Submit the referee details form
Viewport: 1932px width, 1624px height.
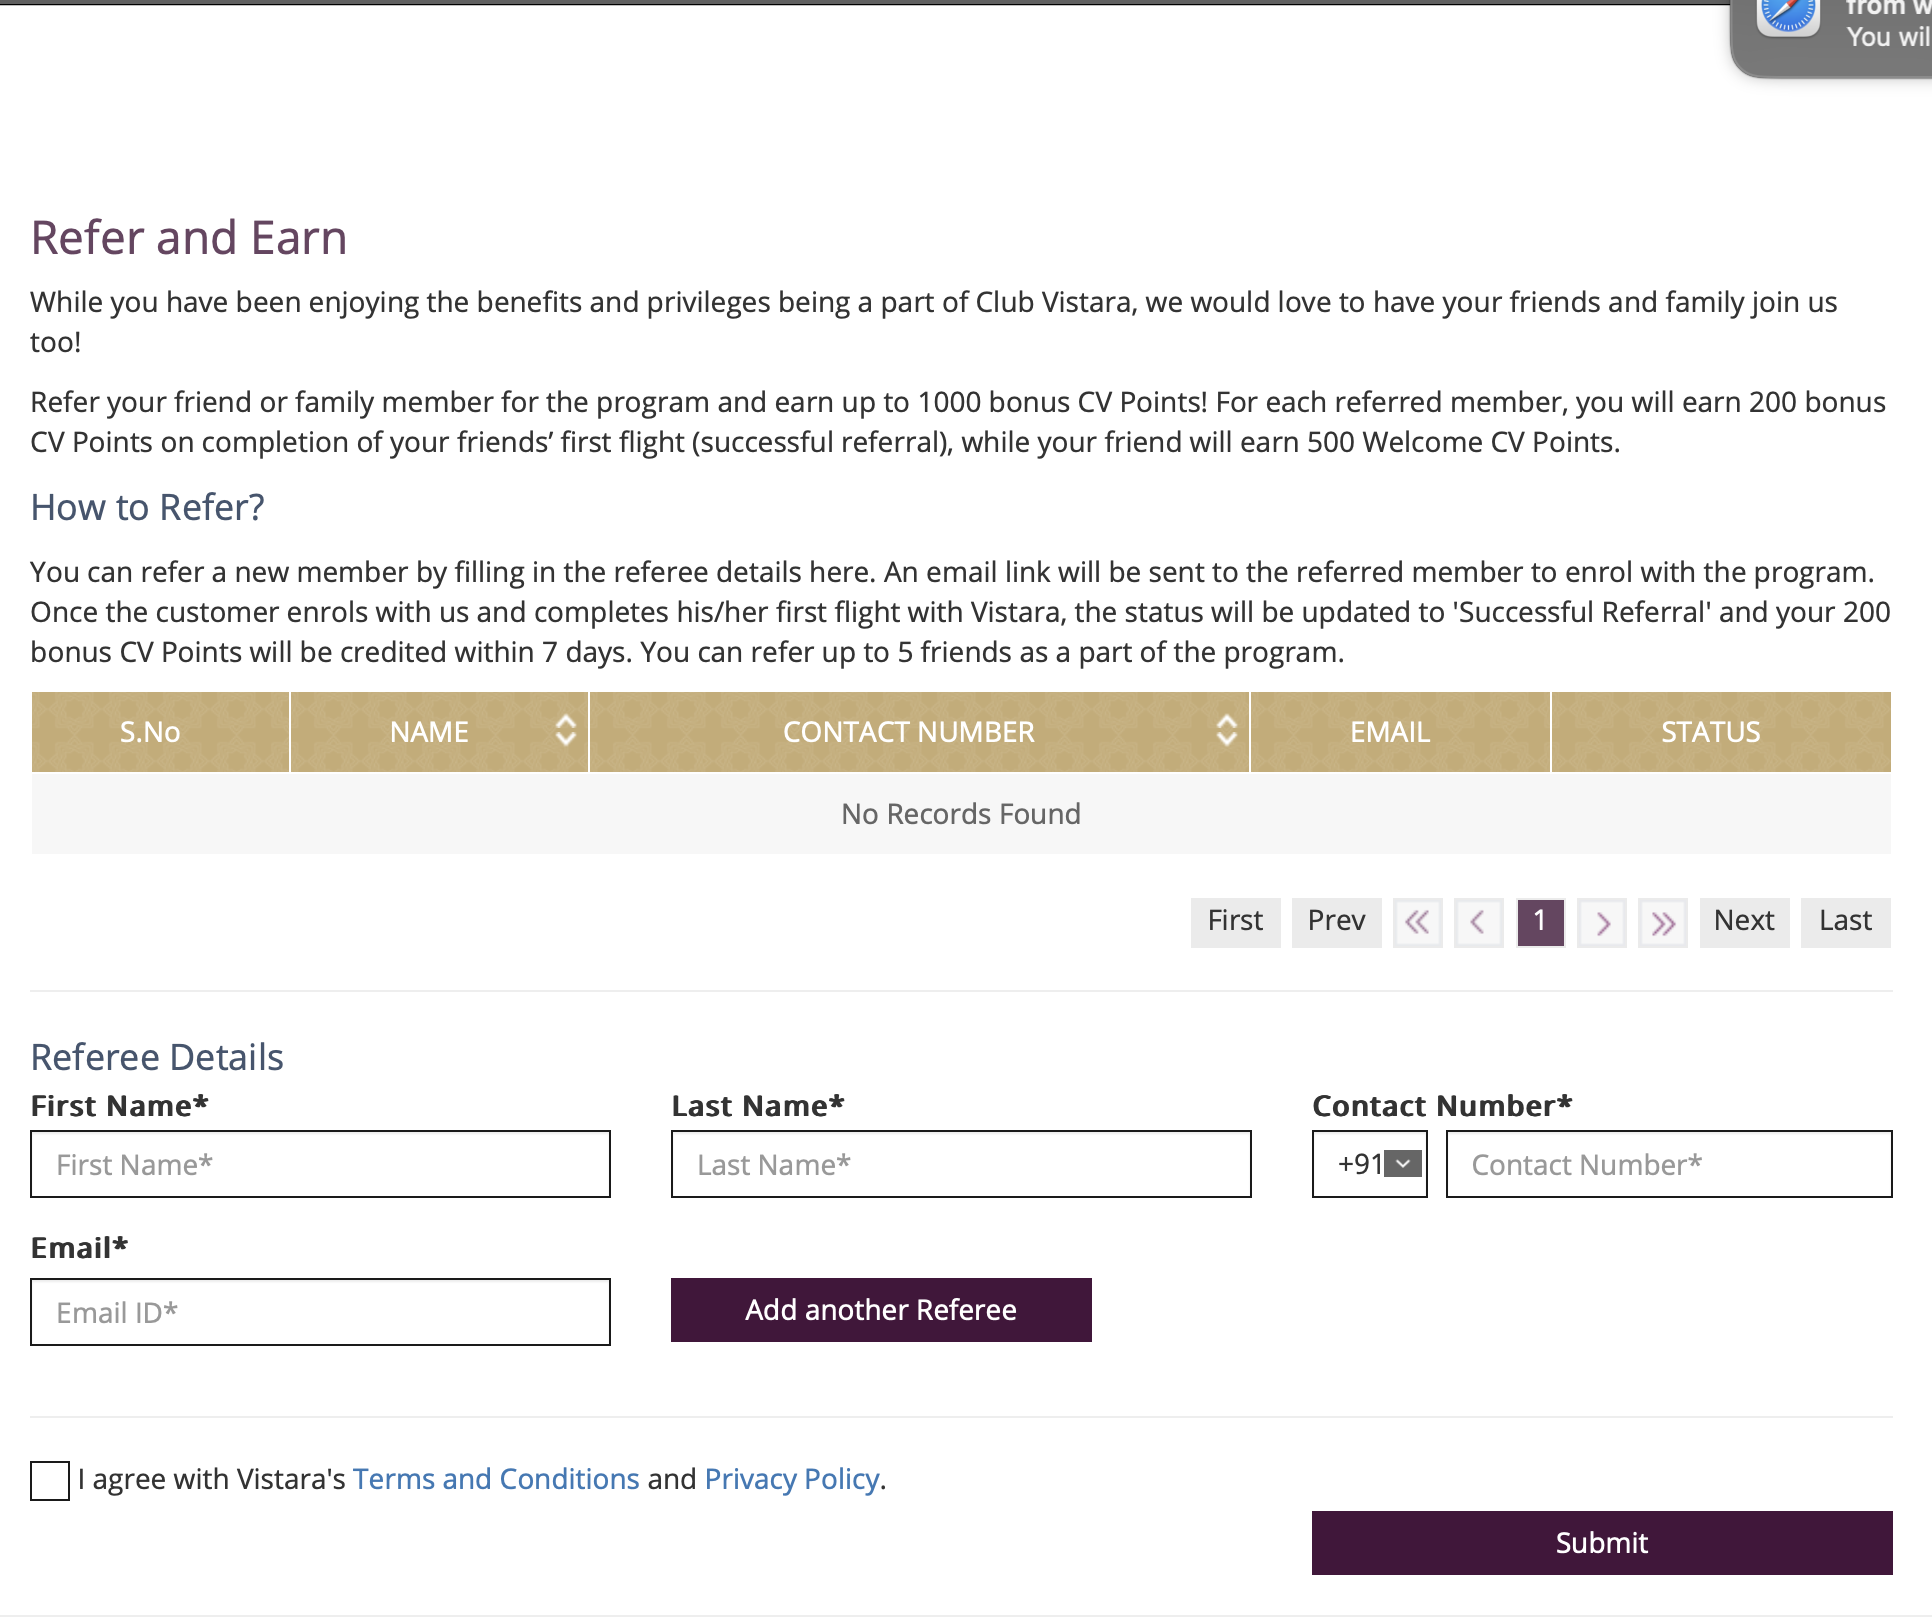pos(1601,1543)
